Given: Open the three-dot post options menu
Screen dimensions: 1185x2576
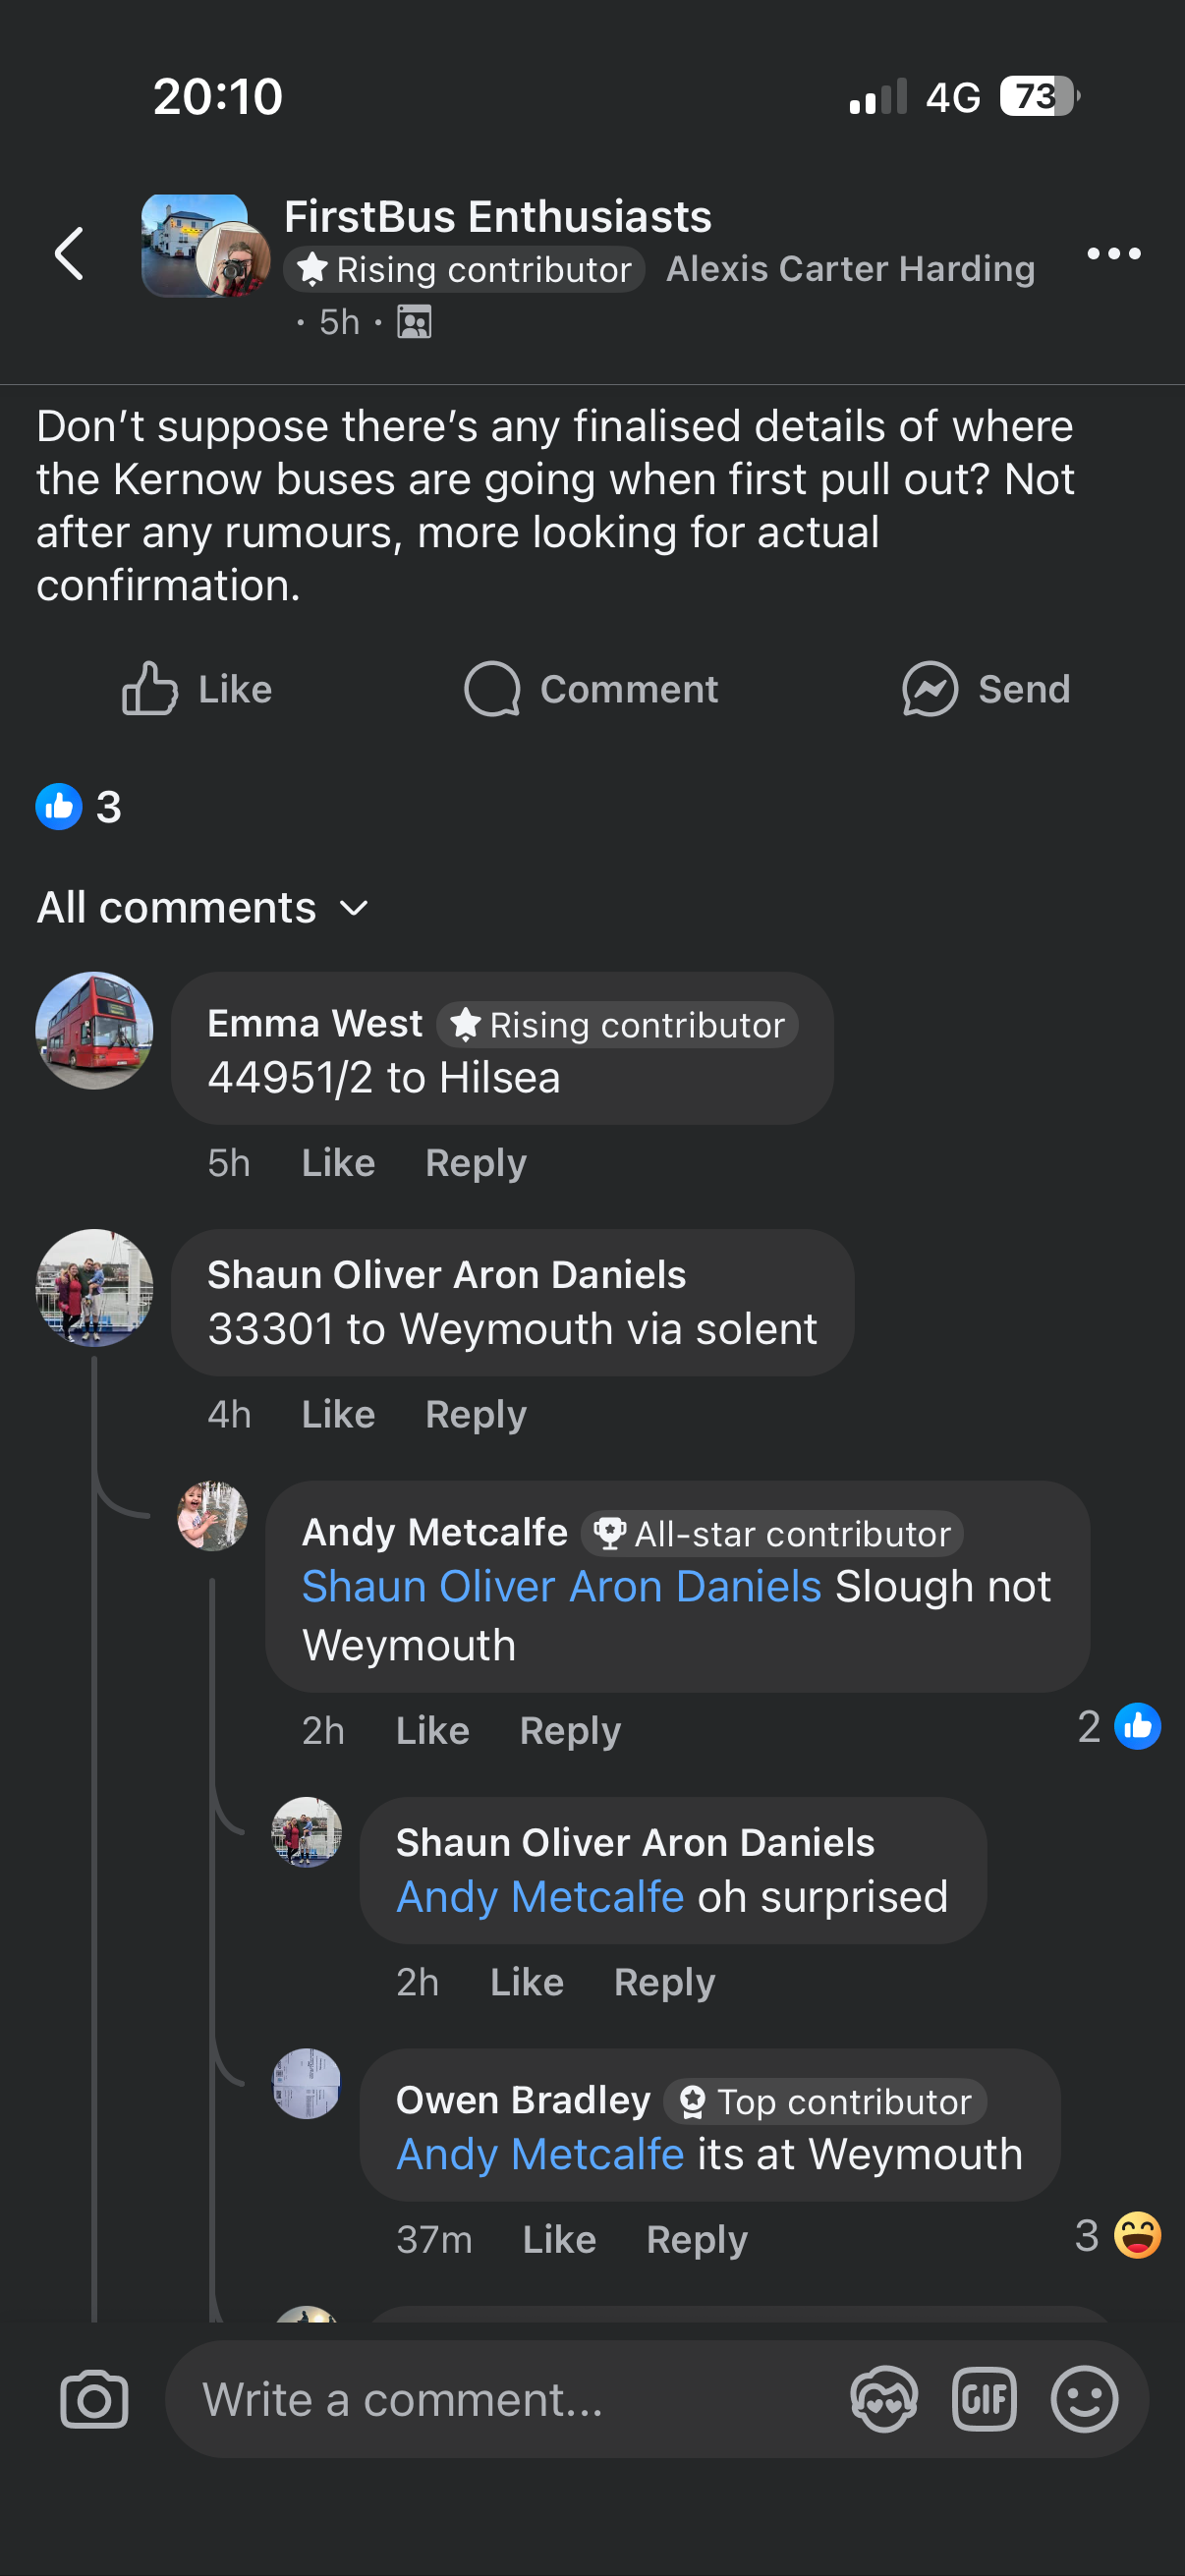Looking at the screenshot, I should (1113, 254).
